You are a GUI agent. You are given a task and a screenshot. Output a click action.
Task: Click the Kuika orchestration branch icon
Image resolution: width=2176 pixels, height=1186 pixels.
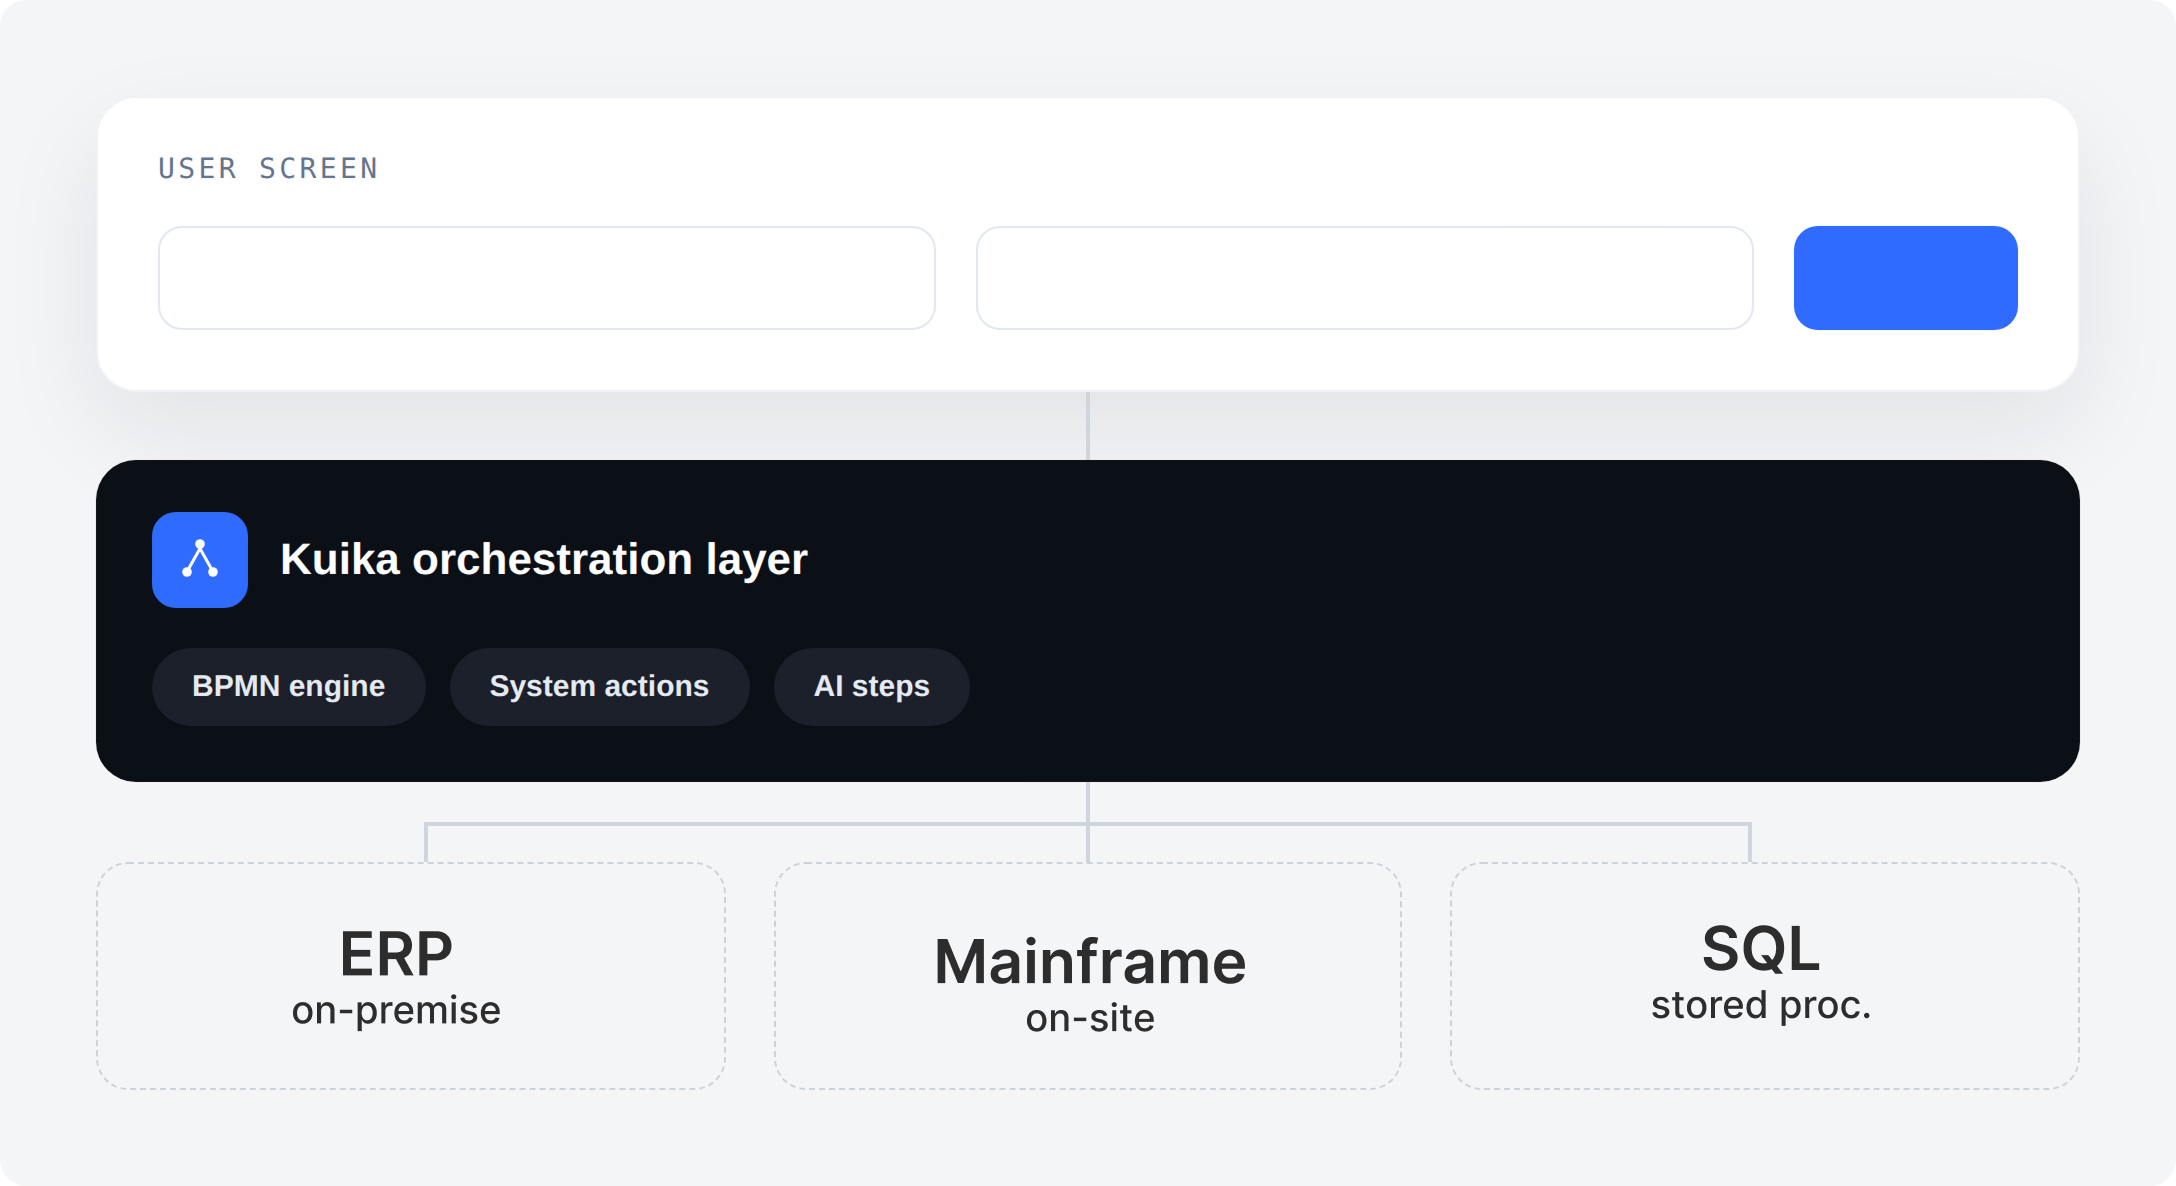(200, 560)
